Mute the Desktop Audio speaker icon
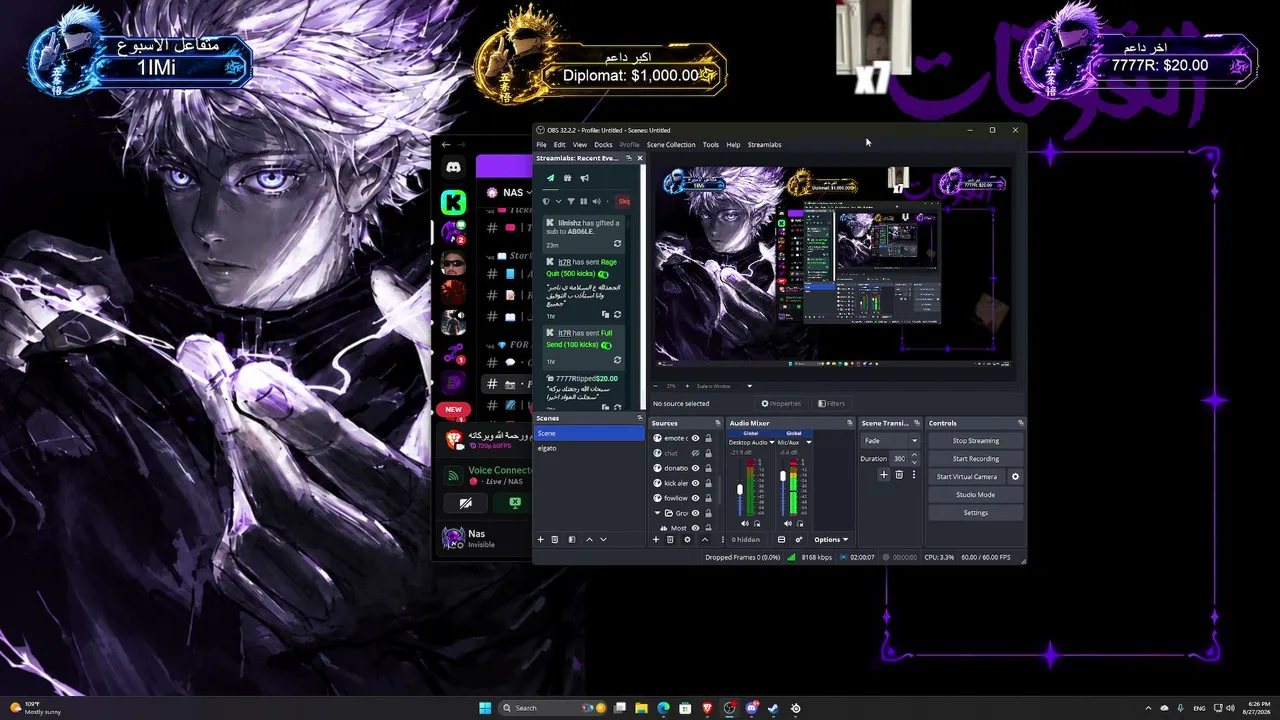Screen dimensions: 1280x720 [745, 523]
